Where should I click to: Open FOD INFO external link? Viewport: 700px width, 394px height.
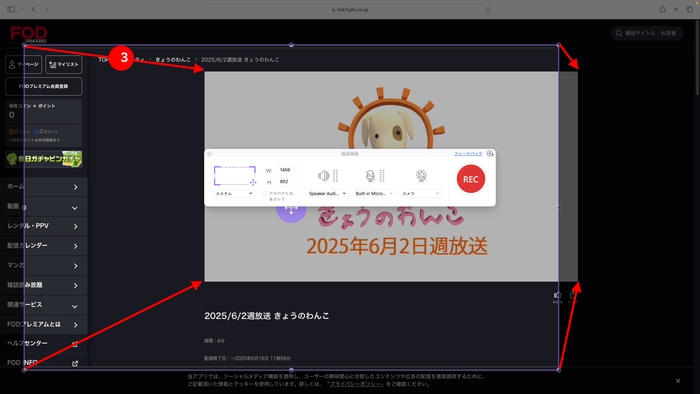pyautogui.click(x=43, y=363)
